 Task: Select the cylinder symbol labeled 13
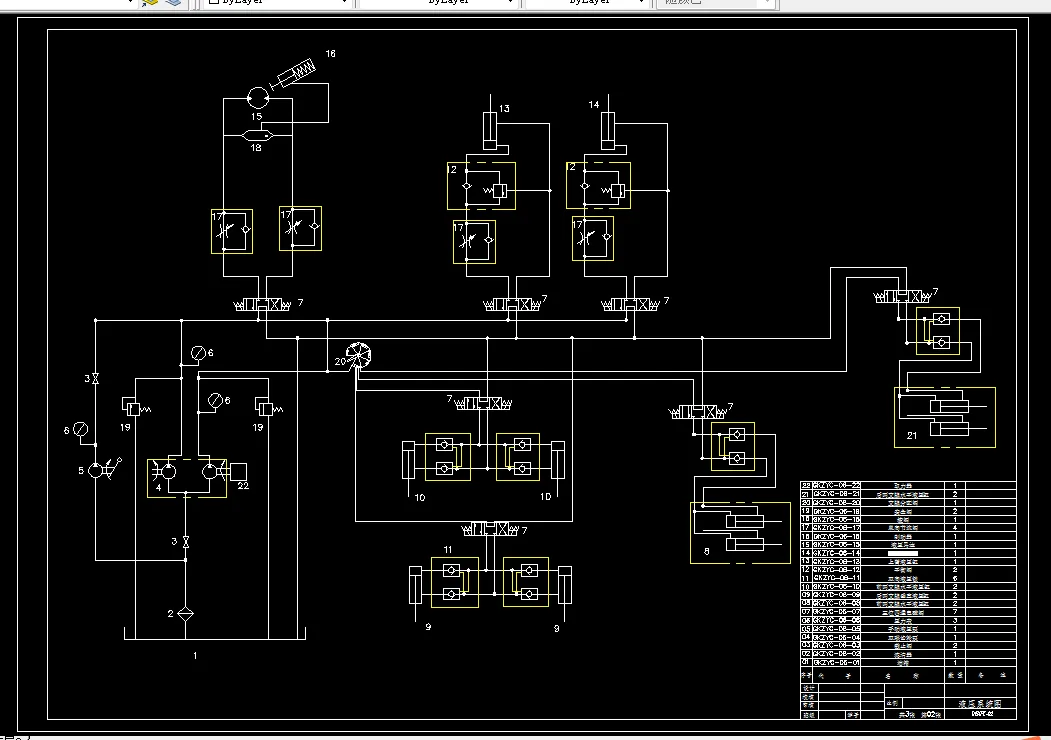coord(491,131)
